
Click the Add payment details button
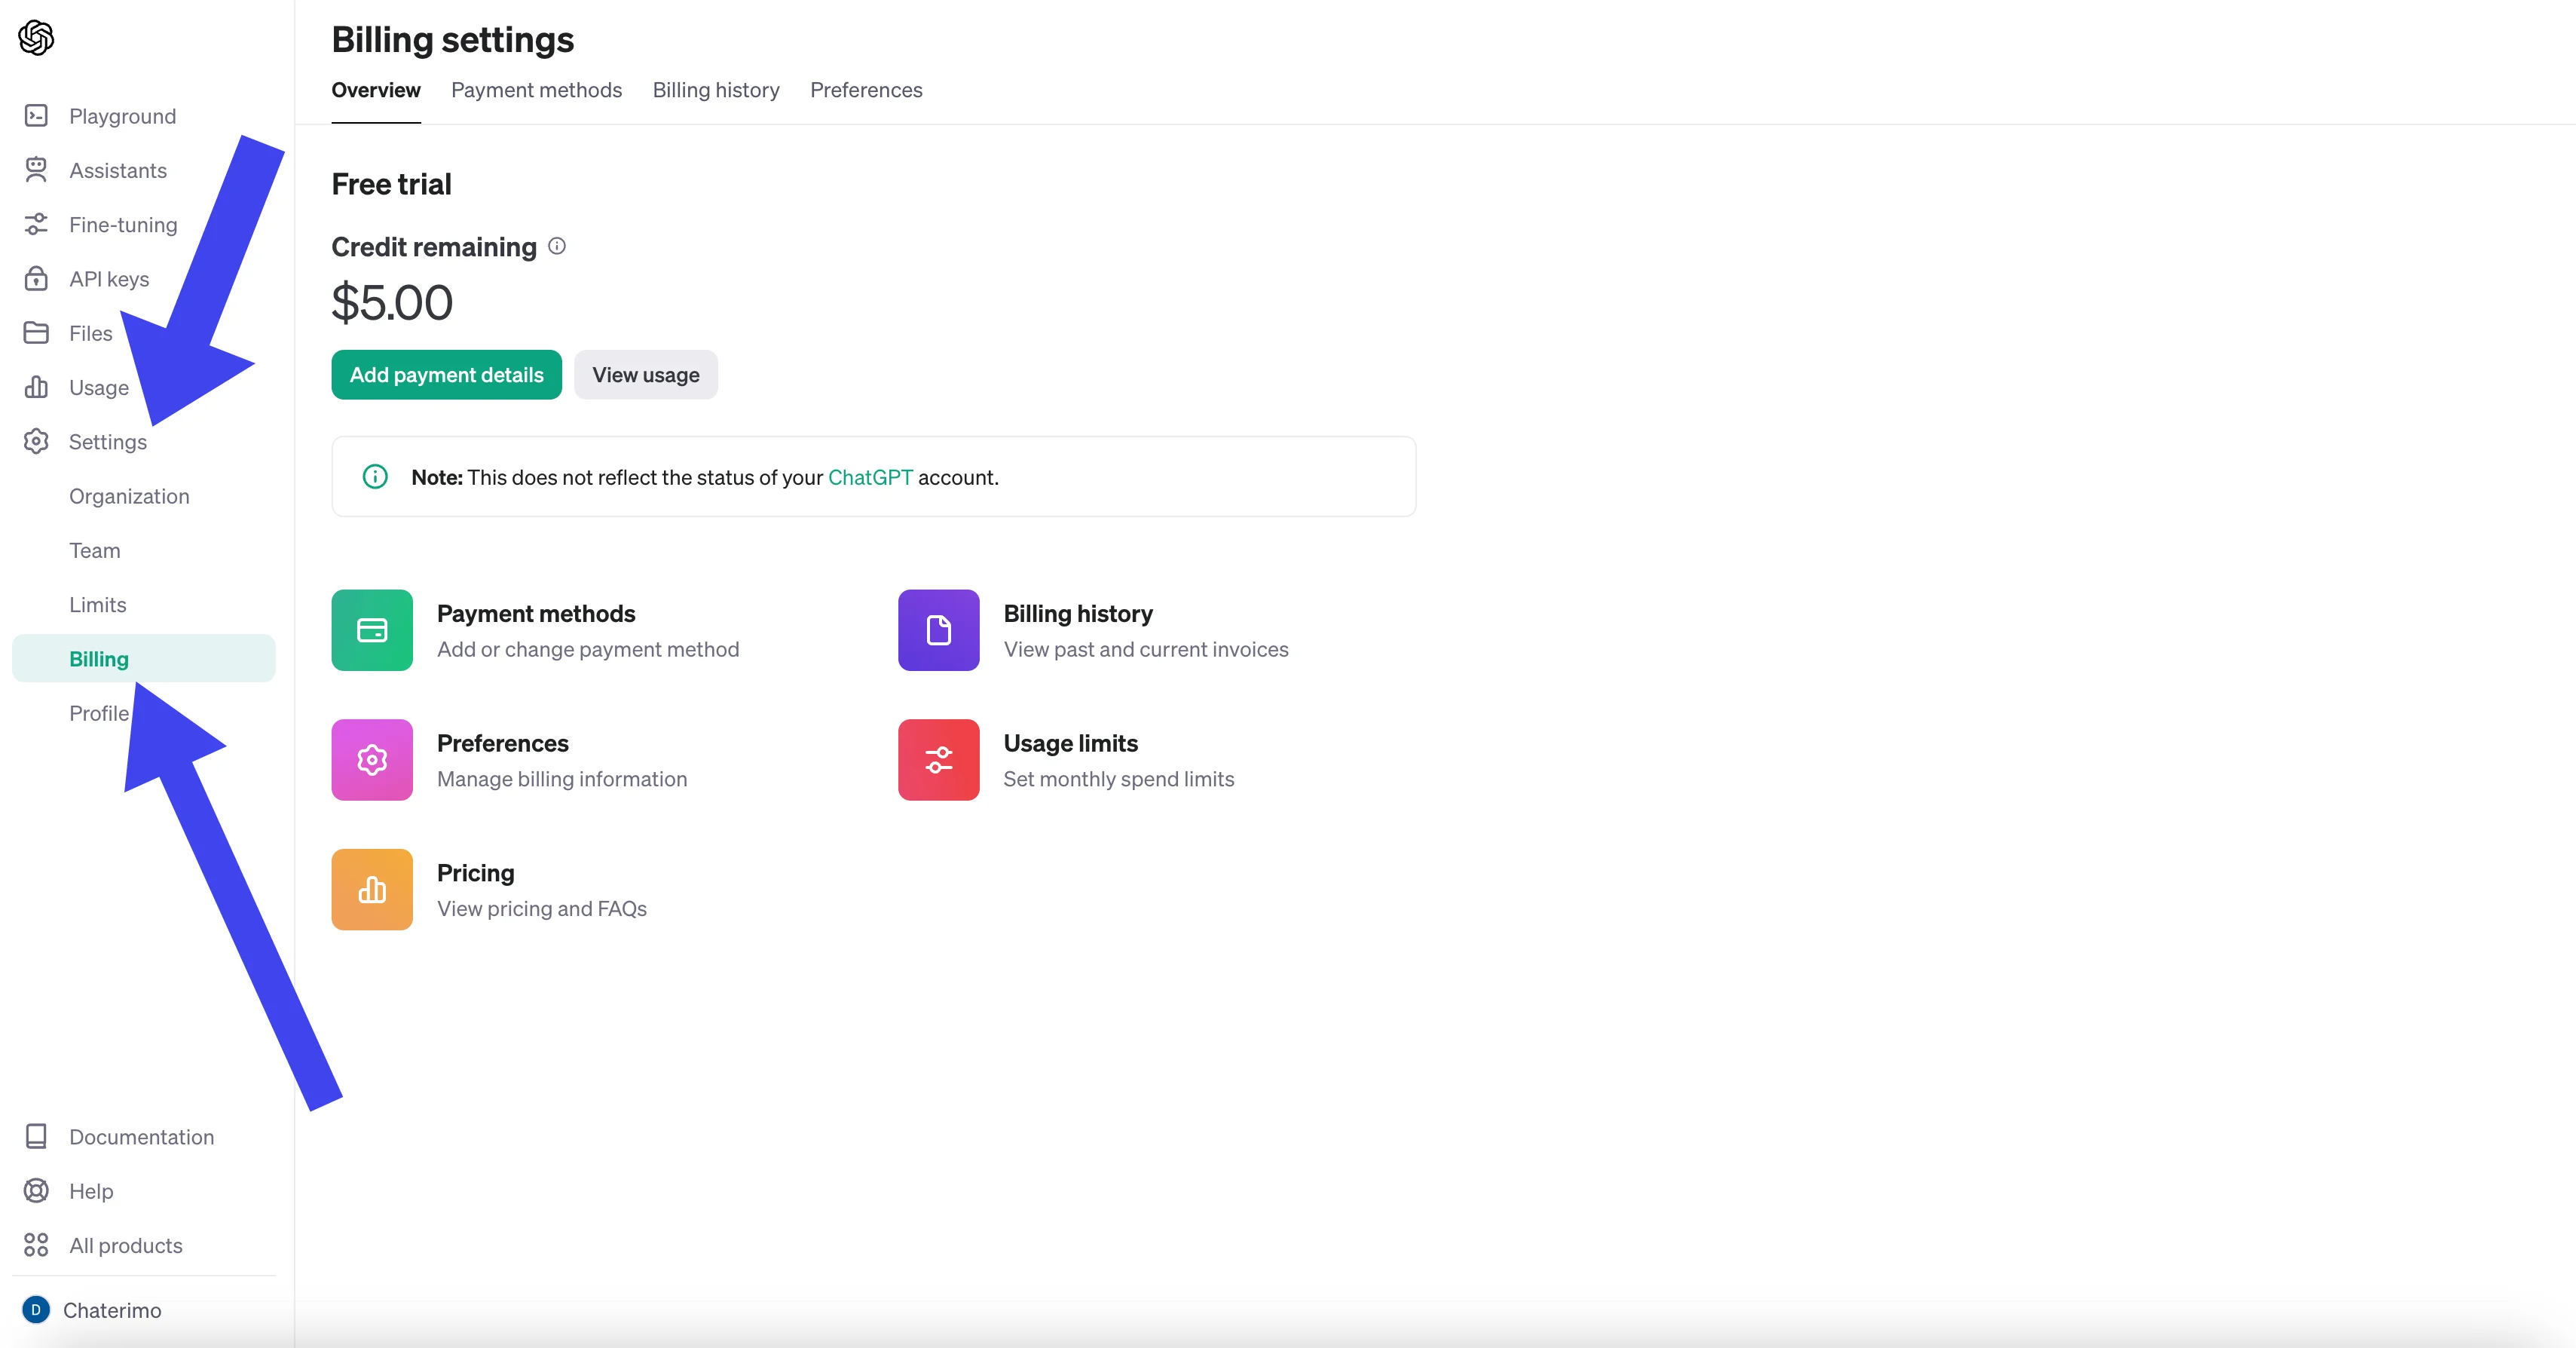click(446, 375)
